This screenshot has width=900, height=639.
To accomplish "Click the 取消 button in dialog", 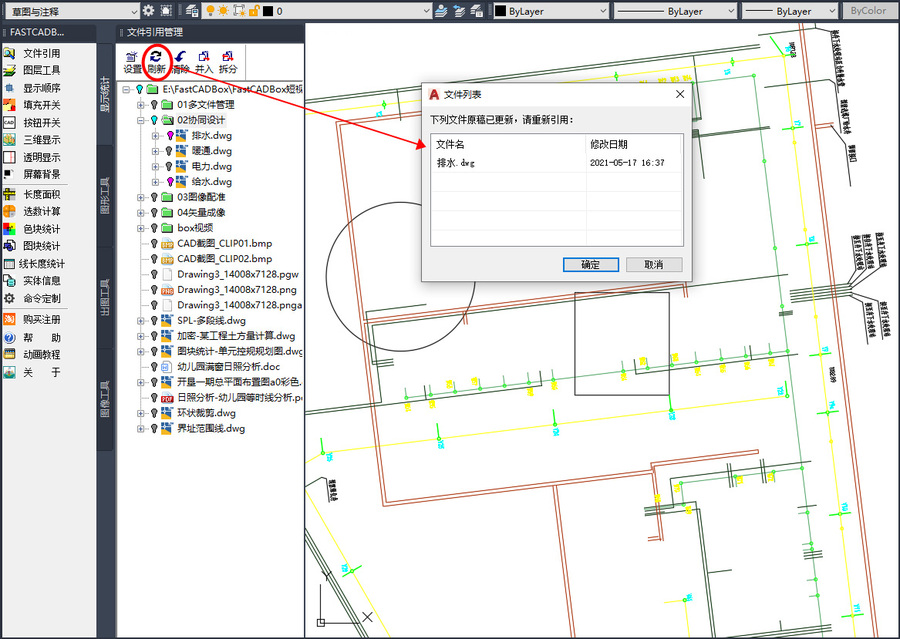I will tap(654, 265).
